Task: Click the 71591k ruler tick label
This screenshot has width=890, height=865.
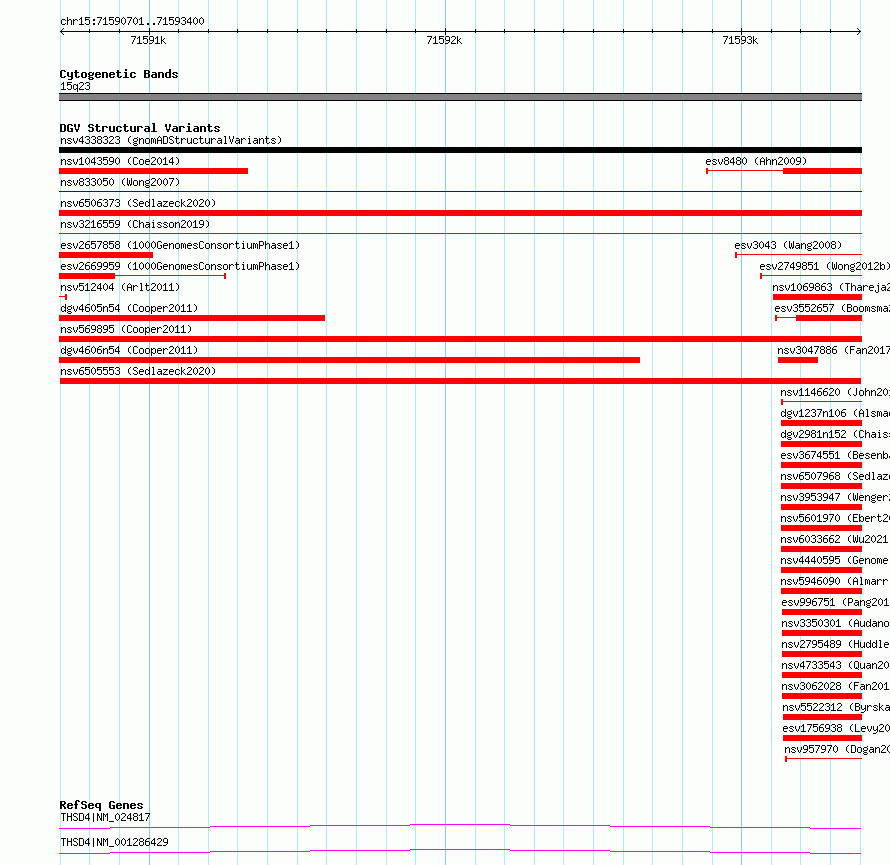Action: [148, 40]
